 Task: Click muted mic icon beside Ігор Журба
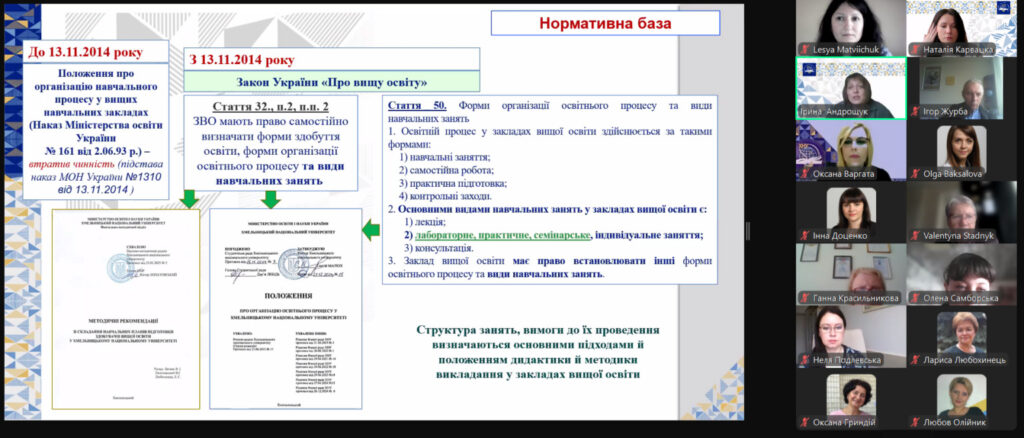[914, 111]
